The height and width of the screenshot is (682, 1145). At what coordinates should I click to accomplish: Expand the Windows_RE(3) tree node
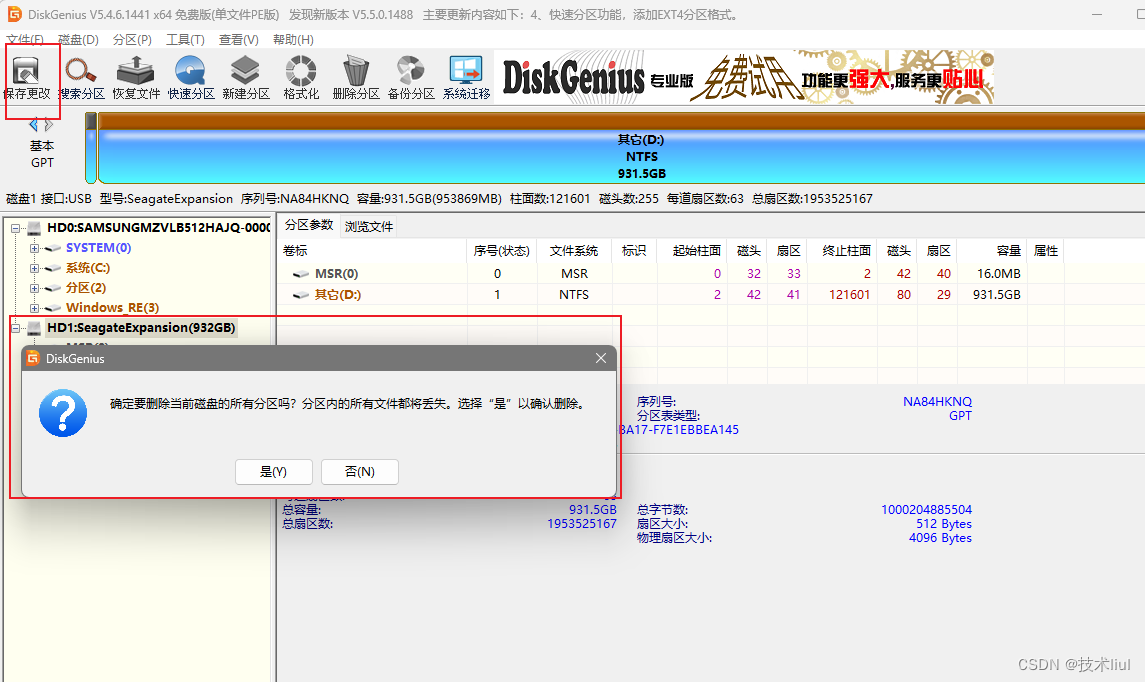point(34,308)
